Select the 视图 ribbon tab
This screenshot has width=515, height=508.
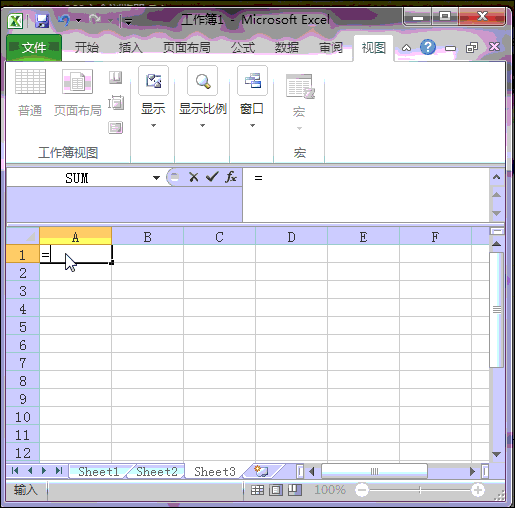click(x=374, y=48)
